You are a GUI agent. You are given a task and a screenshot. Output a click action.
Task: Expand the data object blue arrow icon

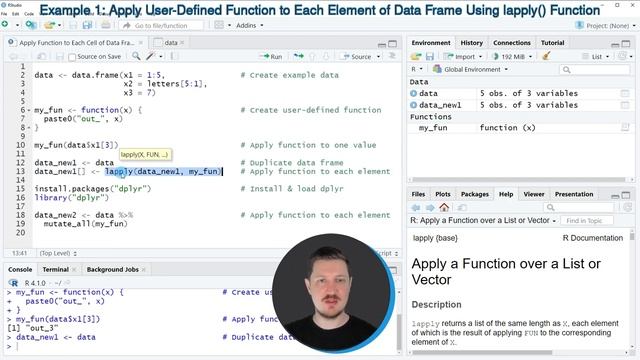(x=413, y=93)
